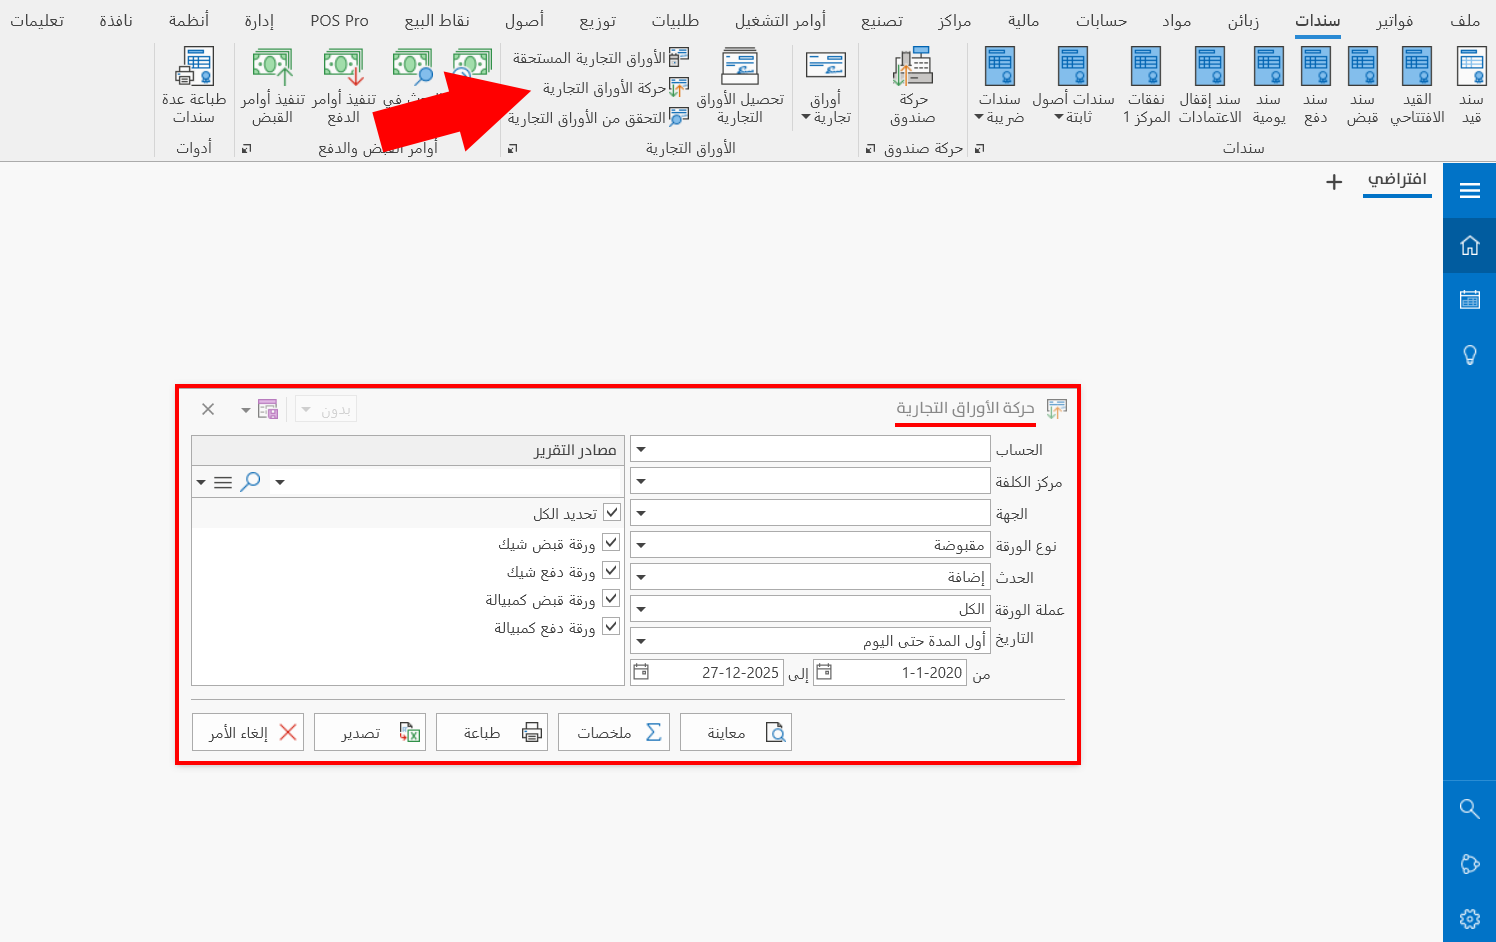This screenshot has height=942, width=1496.
Task: Click the تحصيل الأوراق التجارية icon
Action: (x=741, y=85)
